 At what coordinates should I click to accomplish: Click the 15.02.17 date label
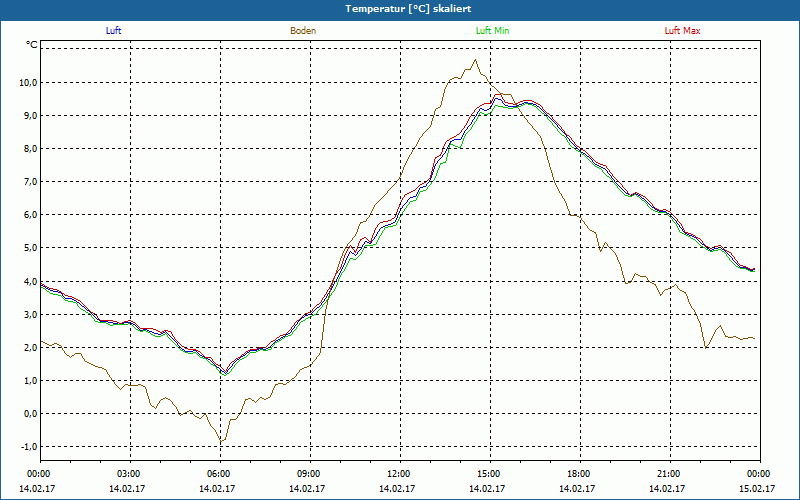coord(757,489)
